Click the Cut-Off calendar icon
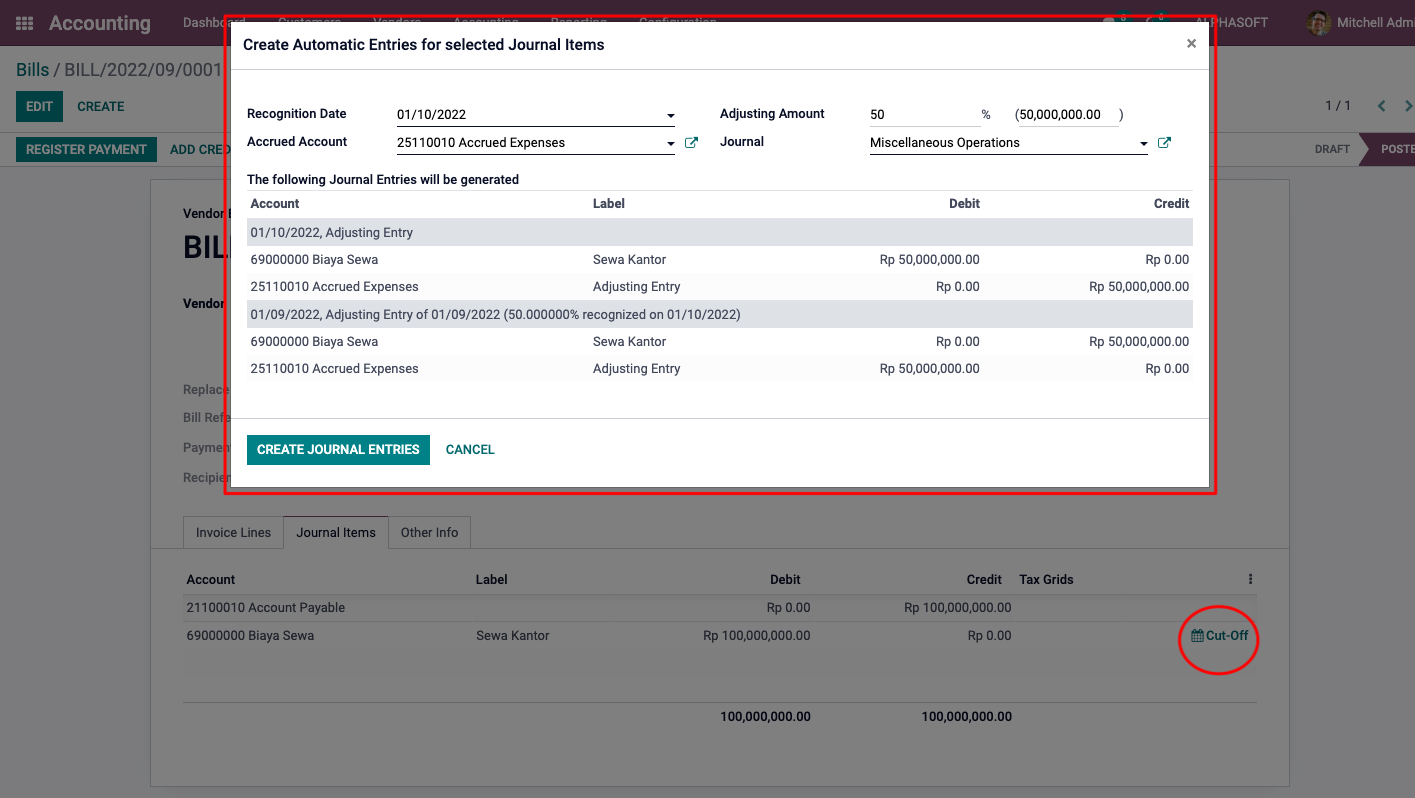The width and height of the screenshot is (1415, 798). click(1197, 636)
